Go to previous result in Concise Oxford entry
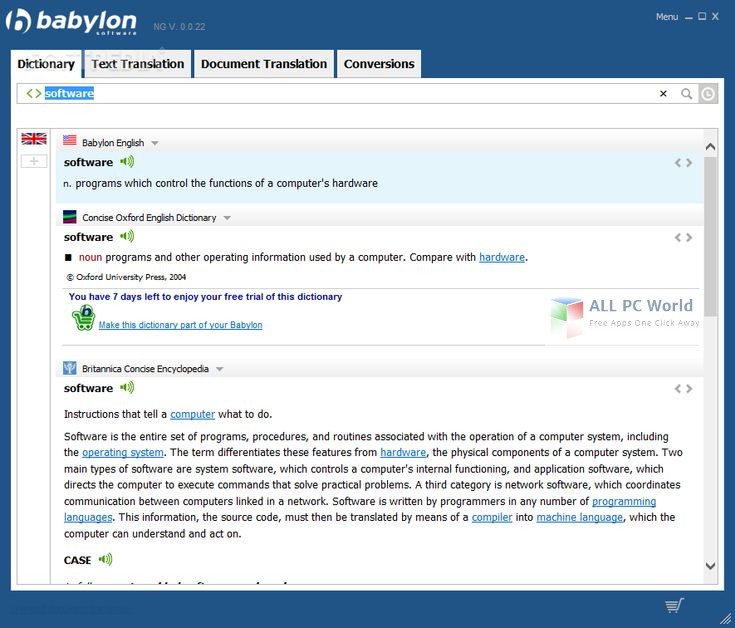 point(678,238)
